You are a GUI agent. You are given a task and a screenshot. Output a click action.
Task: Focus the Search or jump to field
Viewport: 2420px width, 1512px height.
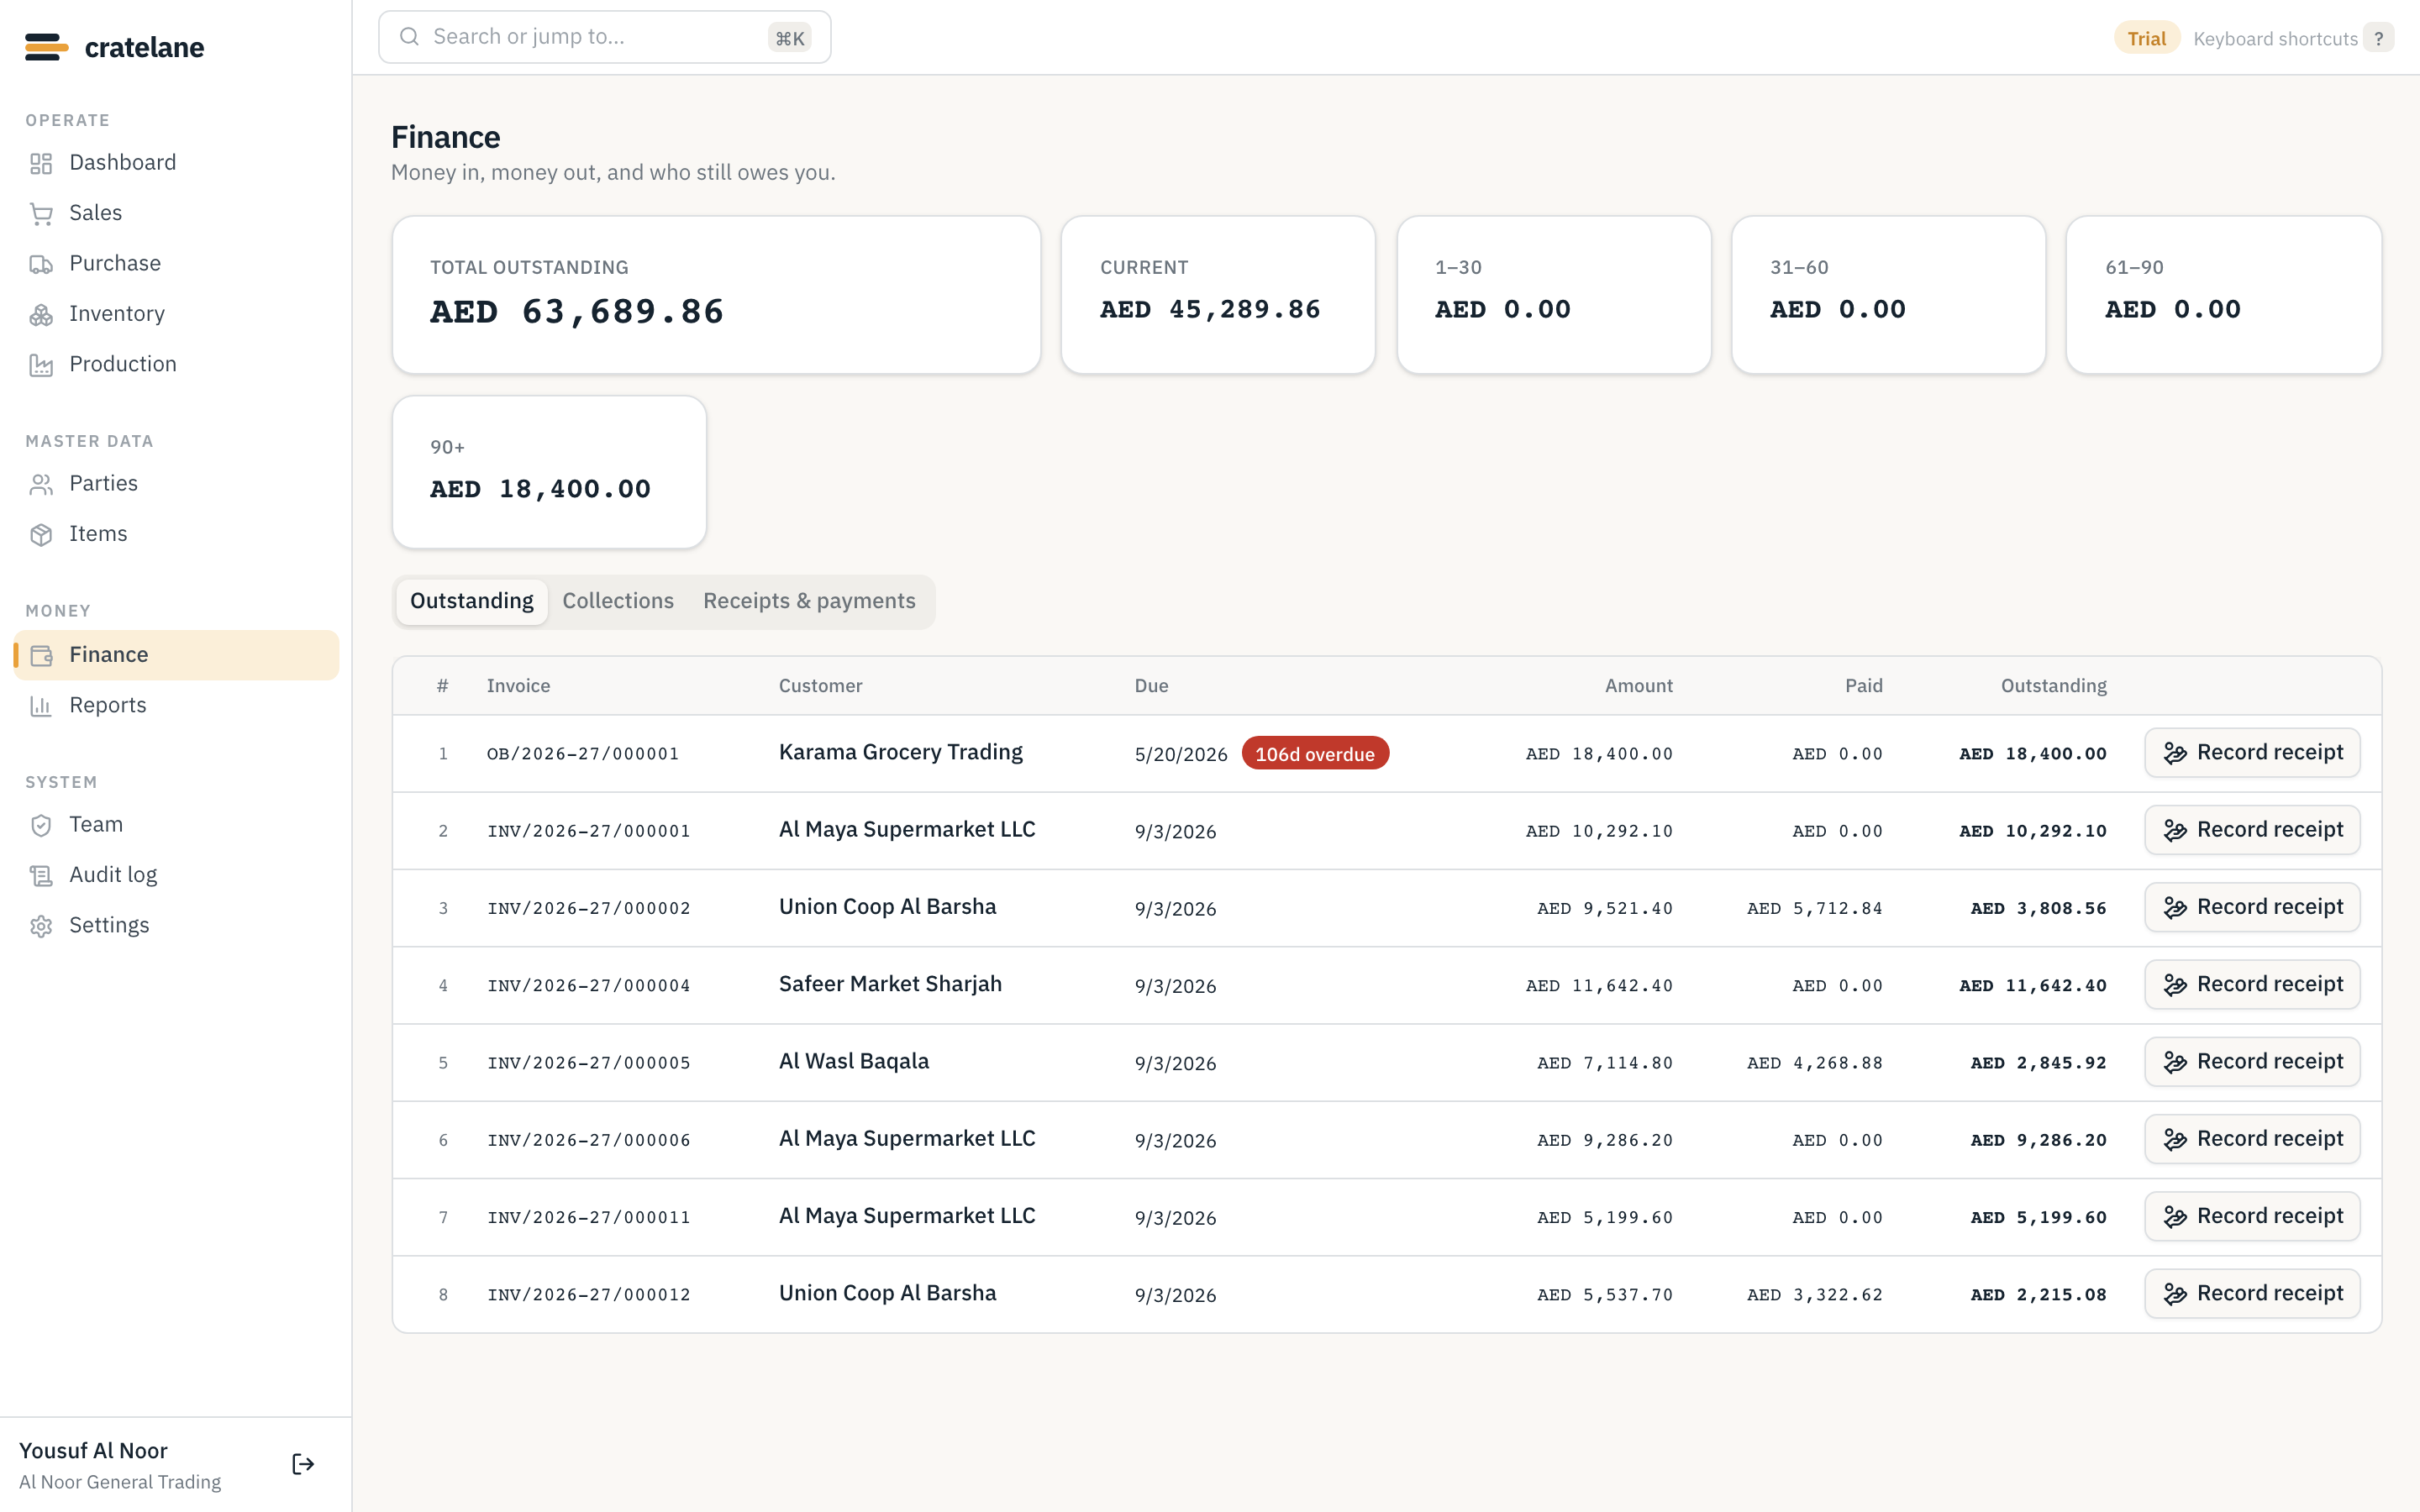pos(605,37)
